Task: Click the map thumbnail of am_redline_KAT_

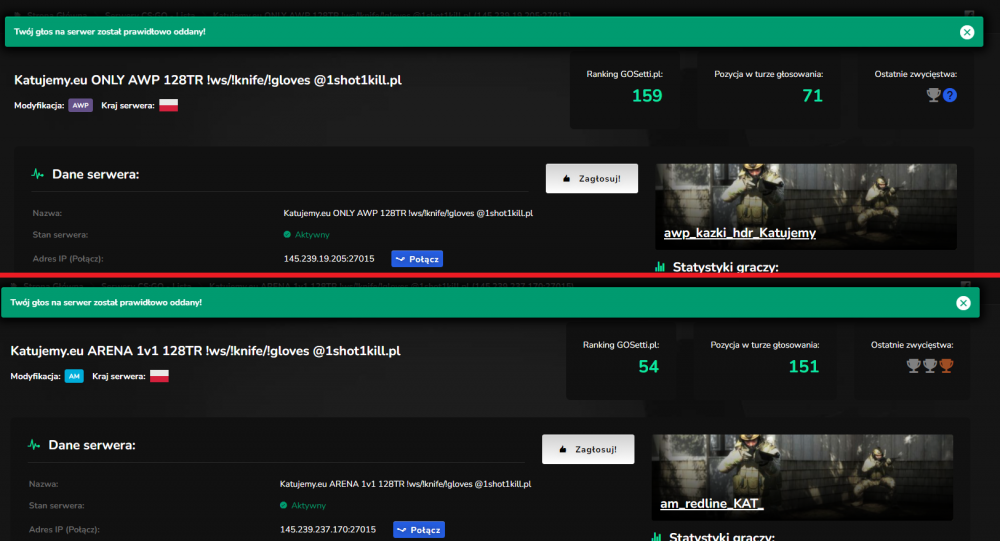Action: click(x=802, y=477)
